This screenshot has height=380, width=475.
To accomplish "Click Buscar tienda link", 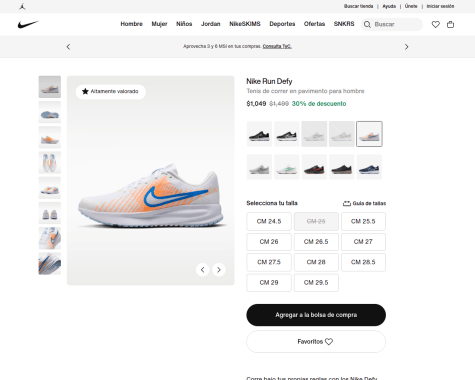I will point(358,6).
